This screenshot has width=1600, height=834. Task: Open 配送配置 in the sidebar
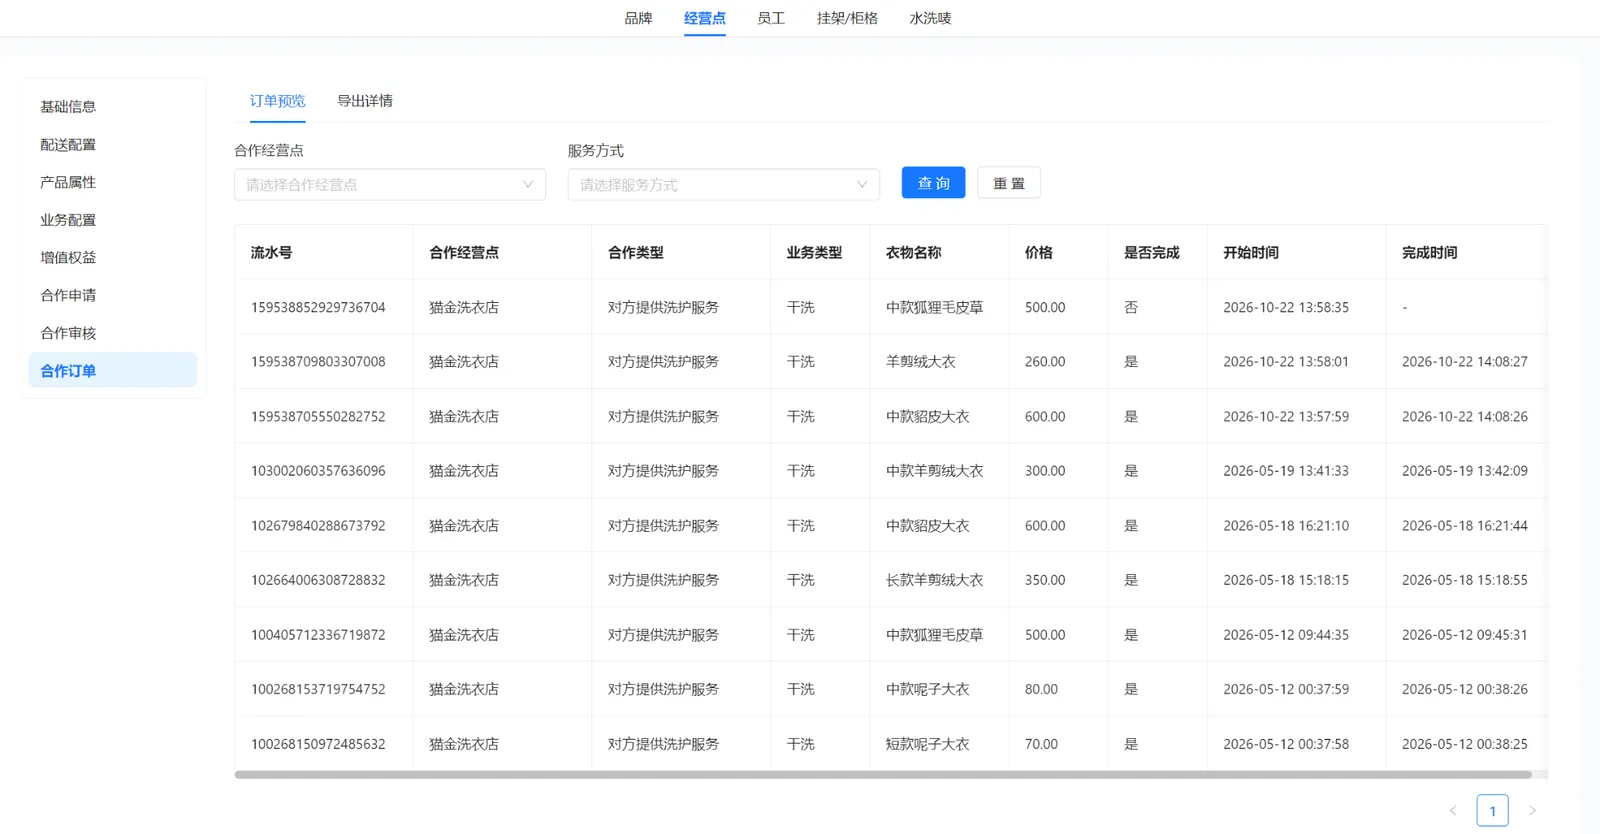coord(113,145)
